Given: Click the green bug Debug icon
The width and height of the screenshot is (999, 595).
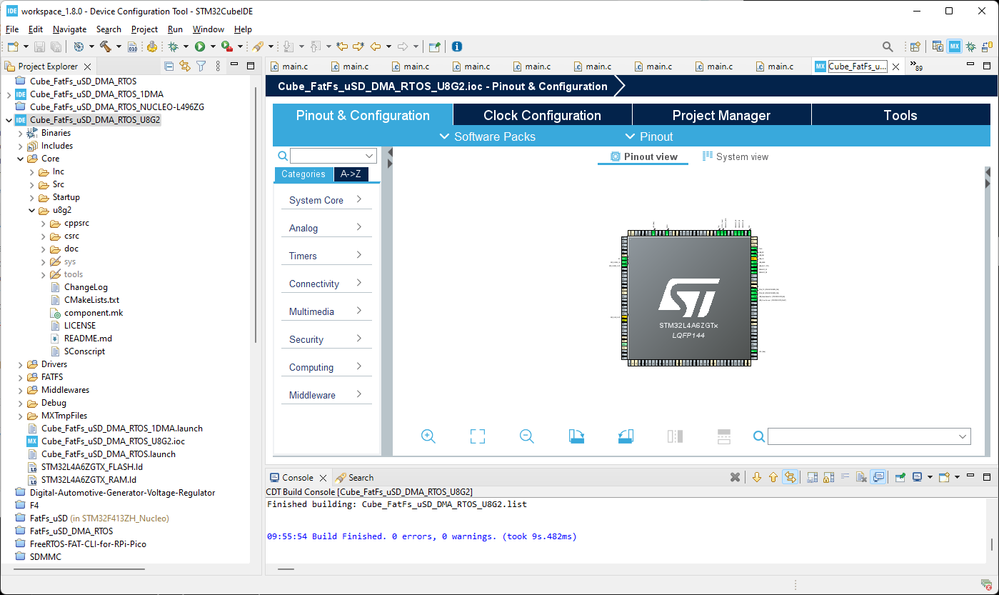Looking at the screenshot, I should (173, 47).
